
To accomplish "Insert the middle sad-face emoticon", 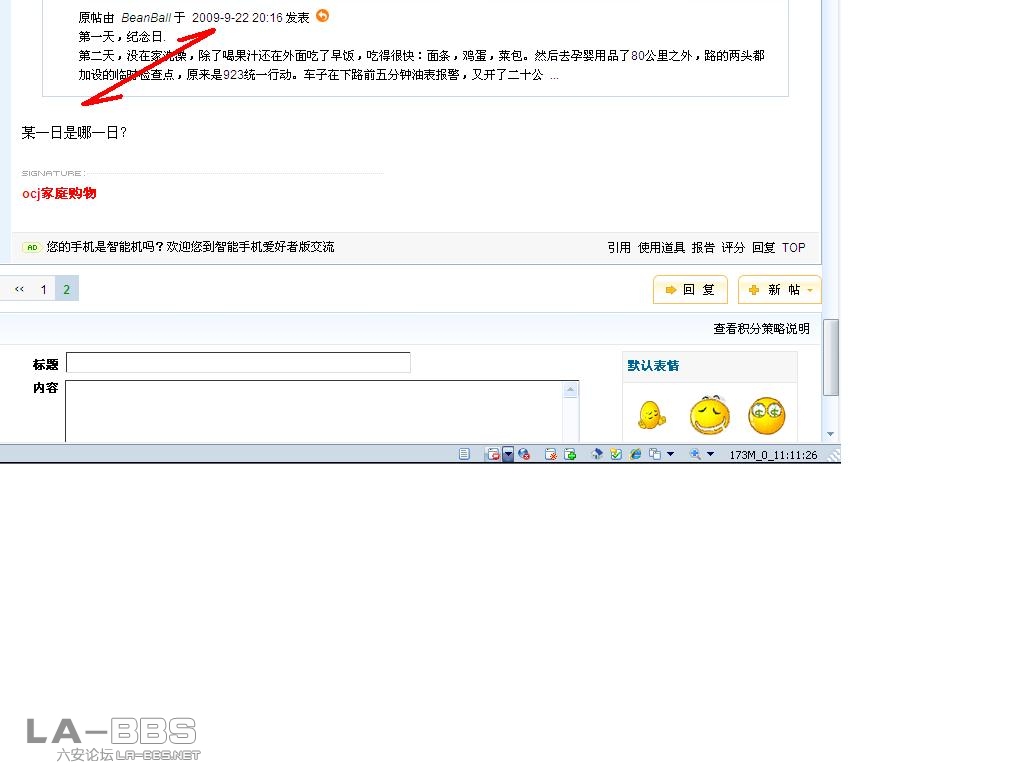I will tap(709, 415).
